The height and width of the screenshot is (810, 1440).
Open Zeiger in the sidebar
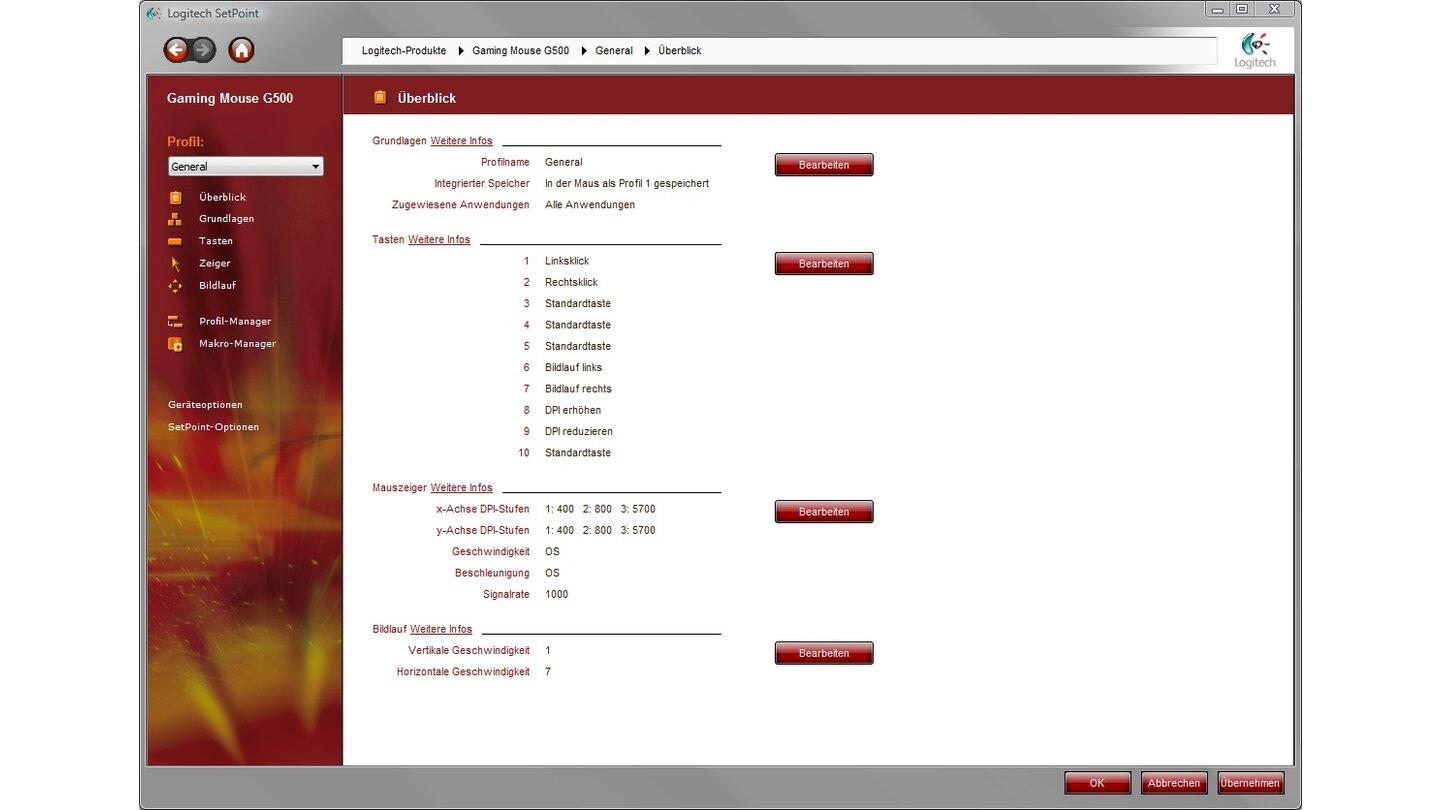[215, 263]
